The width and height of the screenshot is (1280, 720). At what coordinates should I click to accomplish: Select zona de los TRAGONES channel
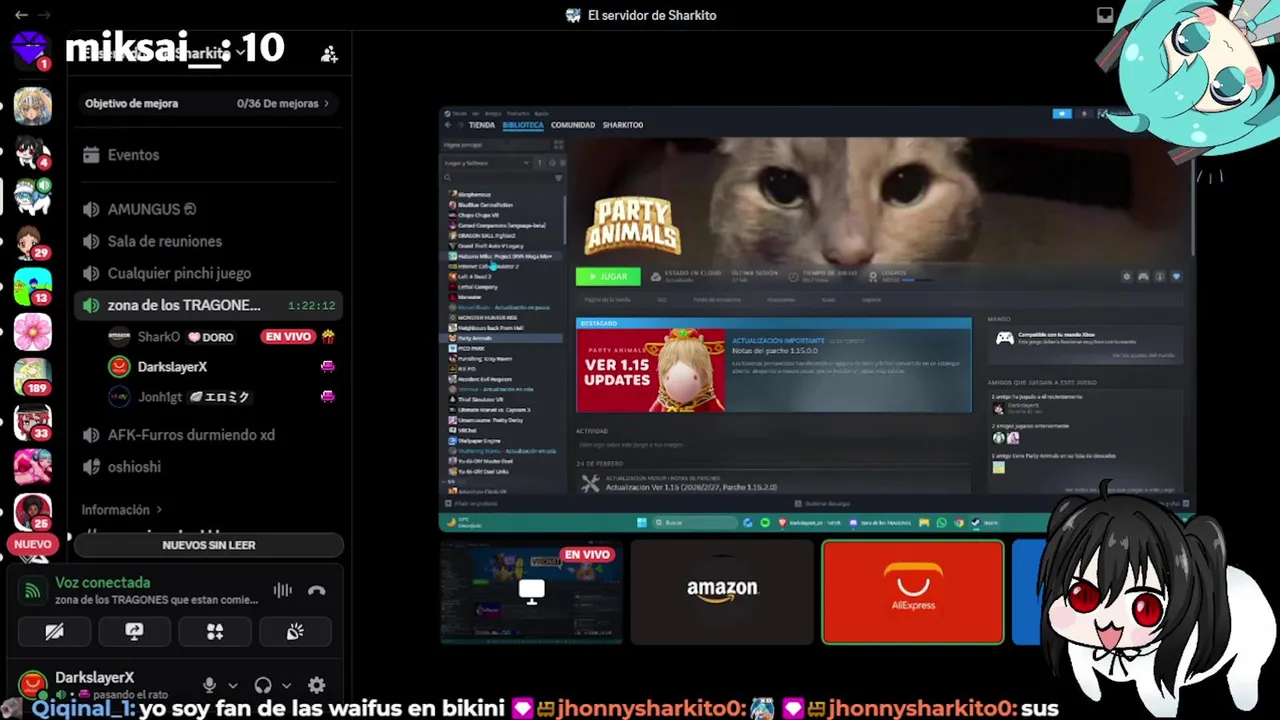(x=209, y=305)
